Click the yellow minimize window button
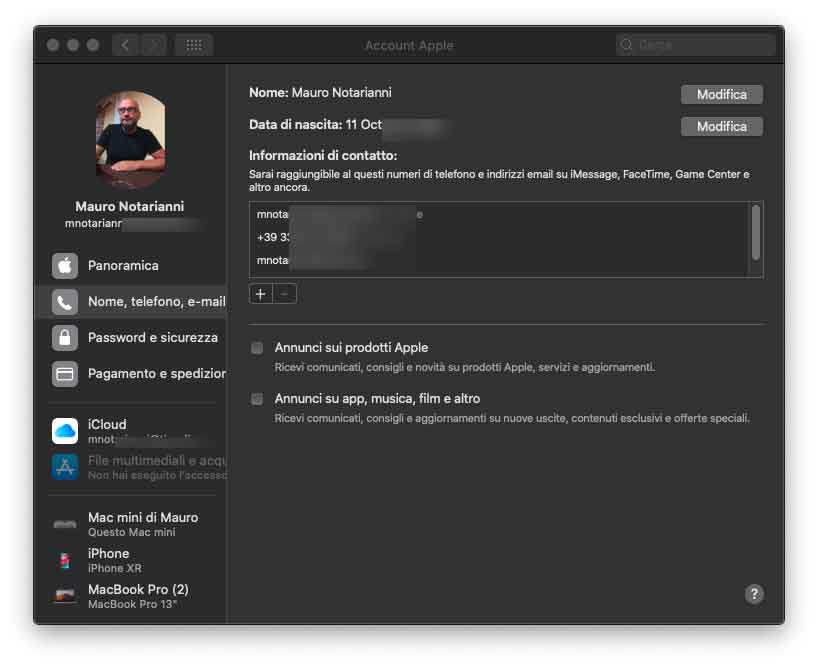The width and height of the screenshot is (818, 666). pyautogui.click(x=73, y=45)
